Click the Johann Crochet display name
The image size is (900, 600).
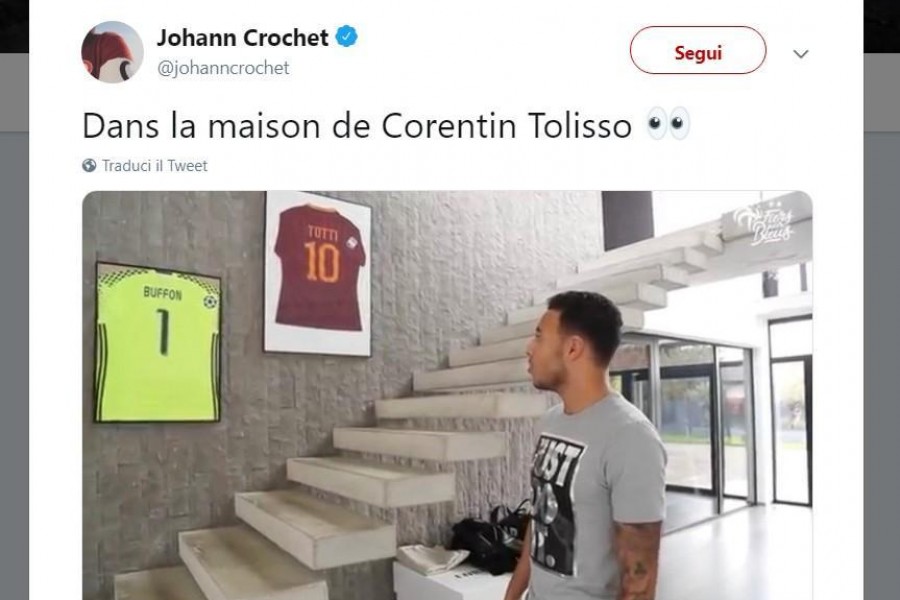243,38
